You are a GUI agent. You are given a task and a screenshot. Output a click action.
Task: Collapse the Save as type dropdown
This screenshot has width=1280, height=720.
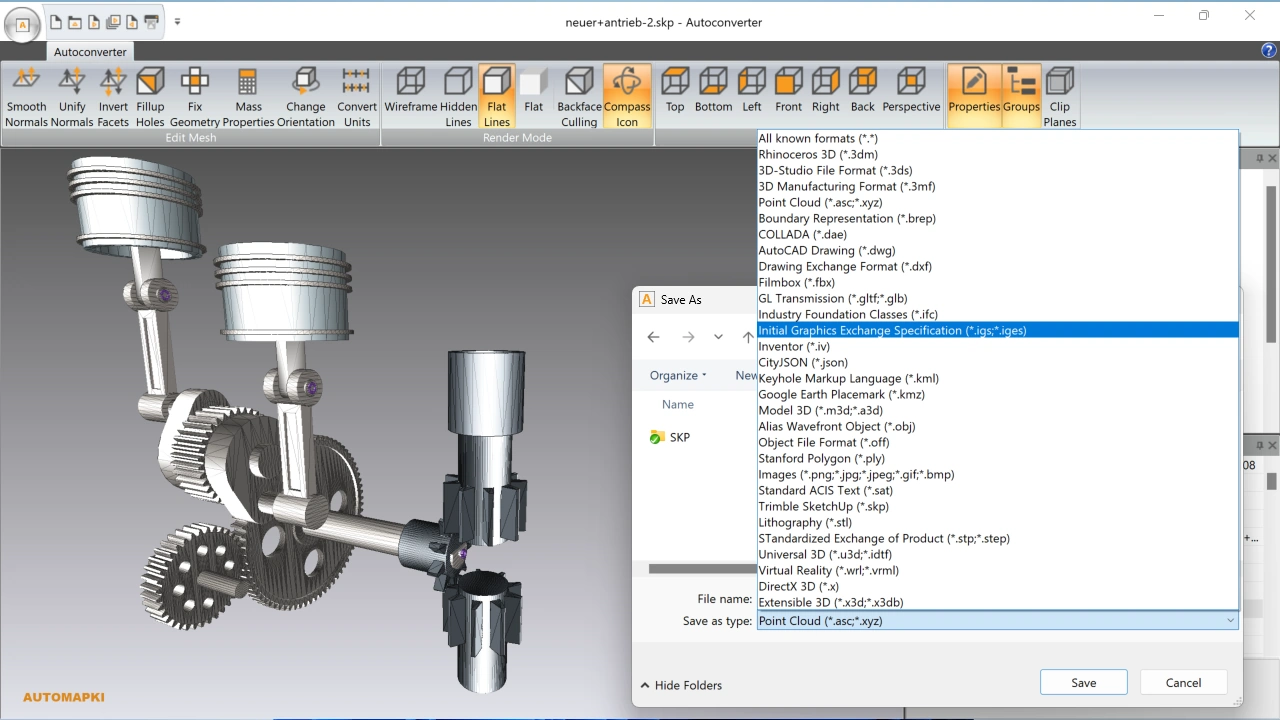tap(1230, 621)
